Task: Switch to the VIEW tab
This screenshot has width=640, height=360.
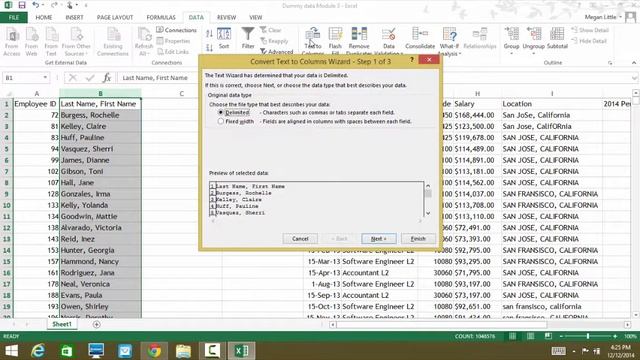Action: 256,18
